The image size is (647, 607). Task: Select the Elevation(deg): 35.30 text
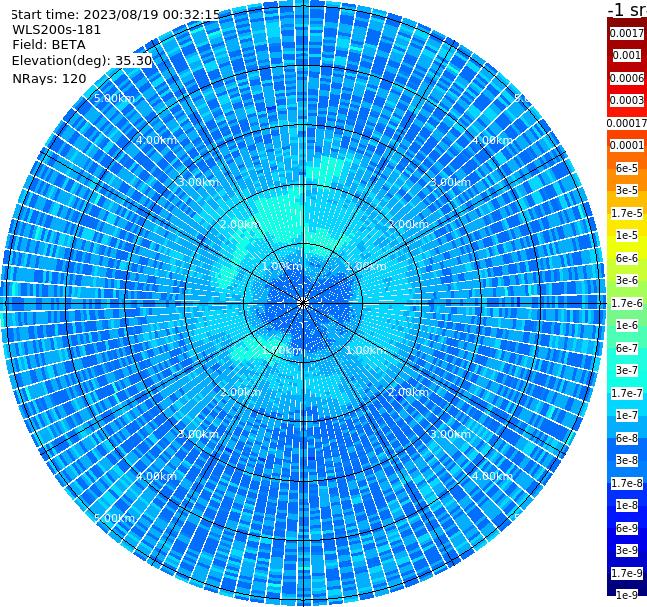click(82, 61)
